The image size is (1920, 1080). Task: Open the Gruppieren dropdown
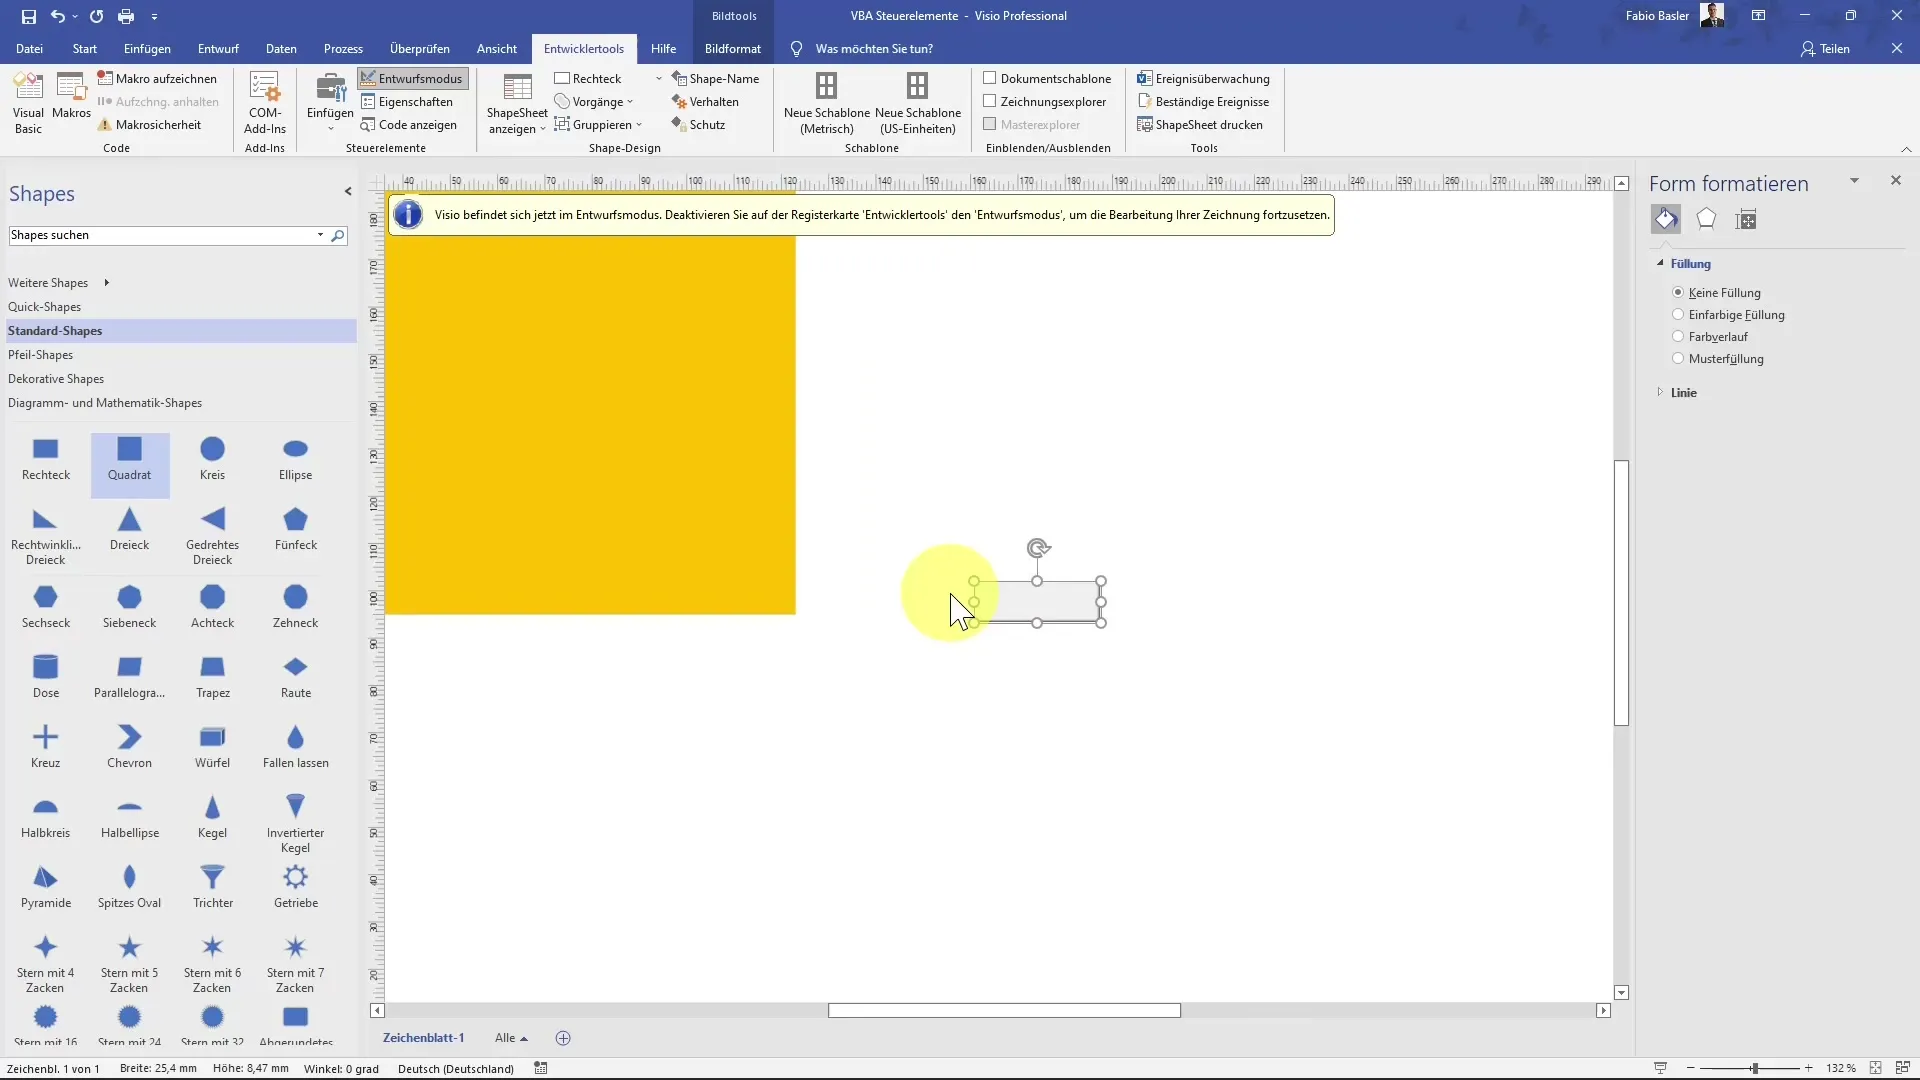point(598,125)
